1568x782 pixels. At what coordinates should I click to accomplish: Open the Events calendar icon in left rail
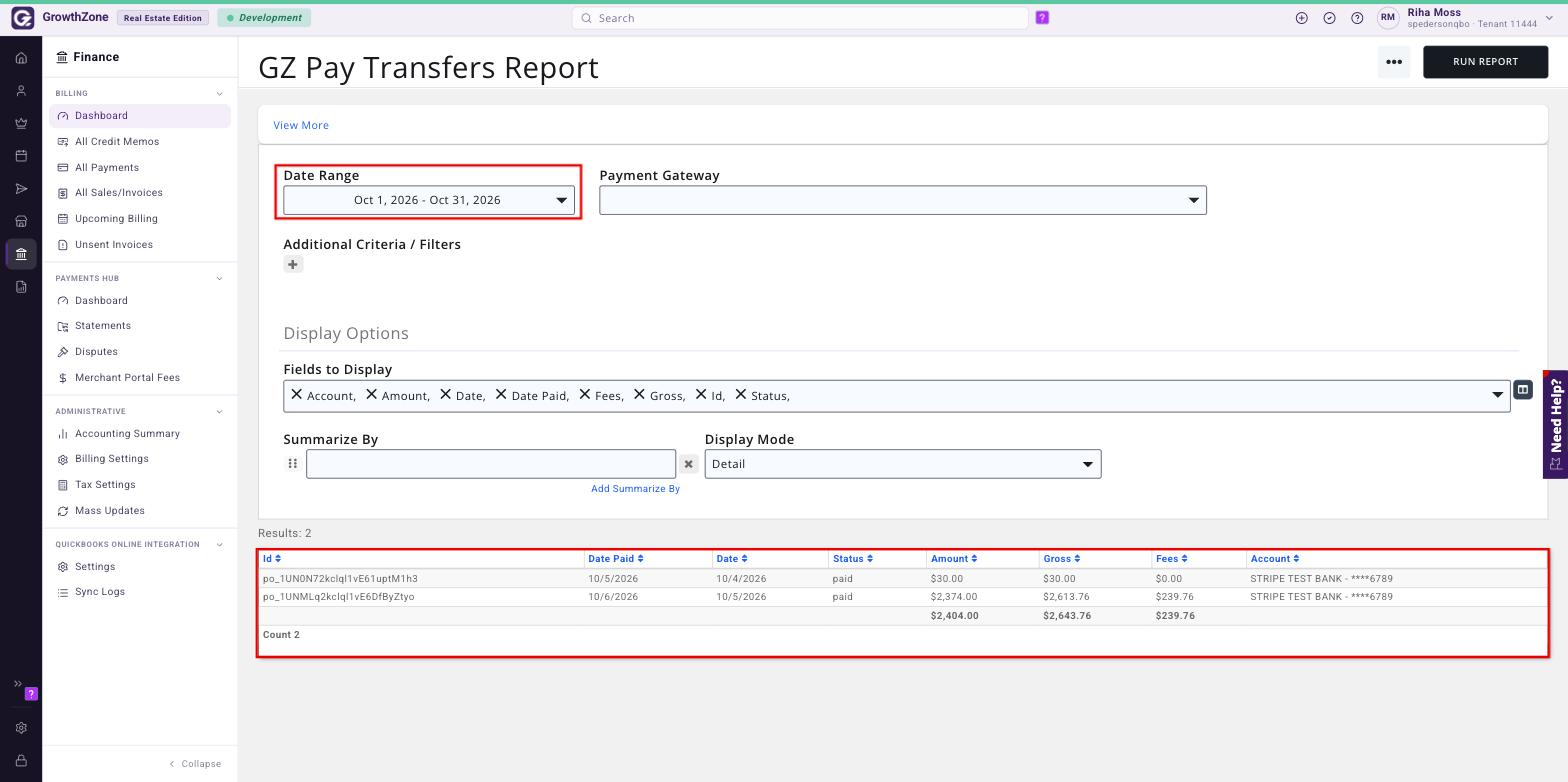(21, 156)
